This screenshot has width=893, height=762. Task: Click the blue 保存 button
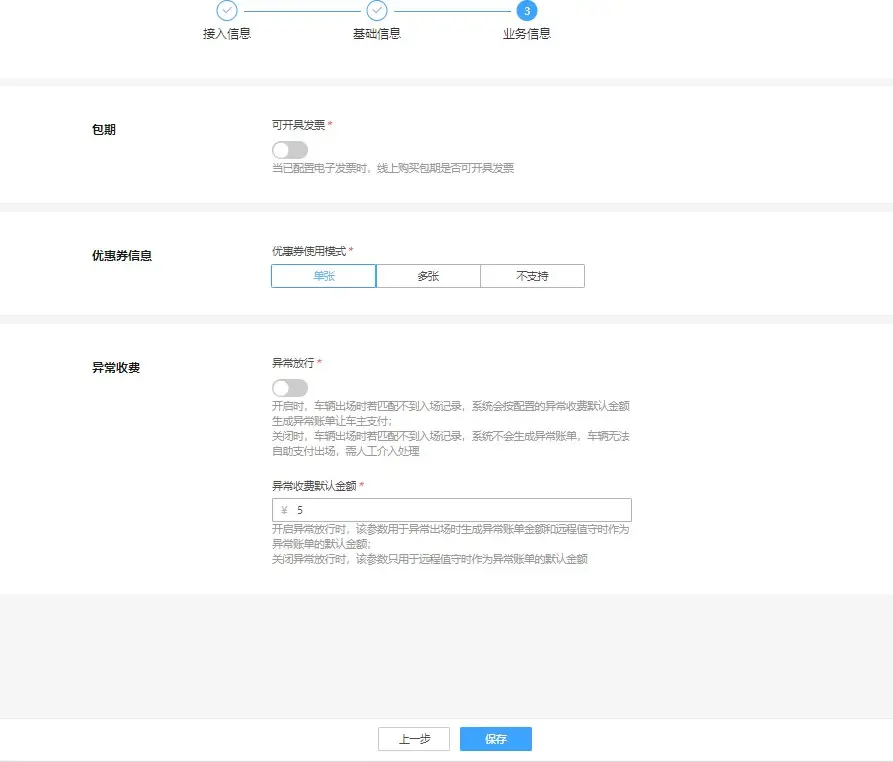pyautogui.click(x=496, y=739)
